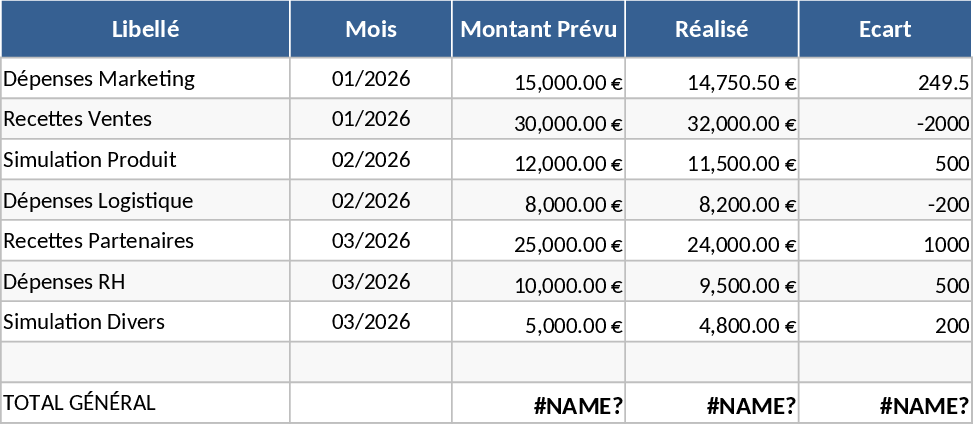Select the Simulation Produit cell
This screenshot has width=973, height=424.
tap(146, 160)
